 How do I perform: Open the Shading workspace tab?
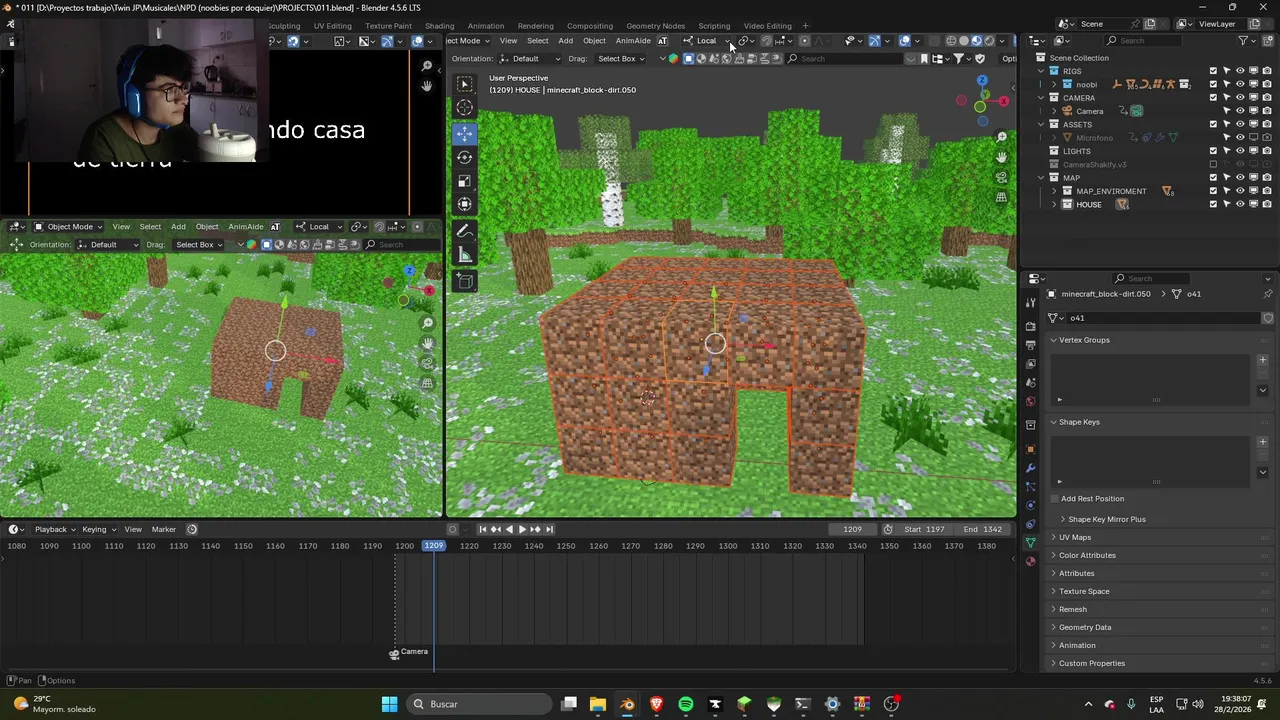(439, 26)
